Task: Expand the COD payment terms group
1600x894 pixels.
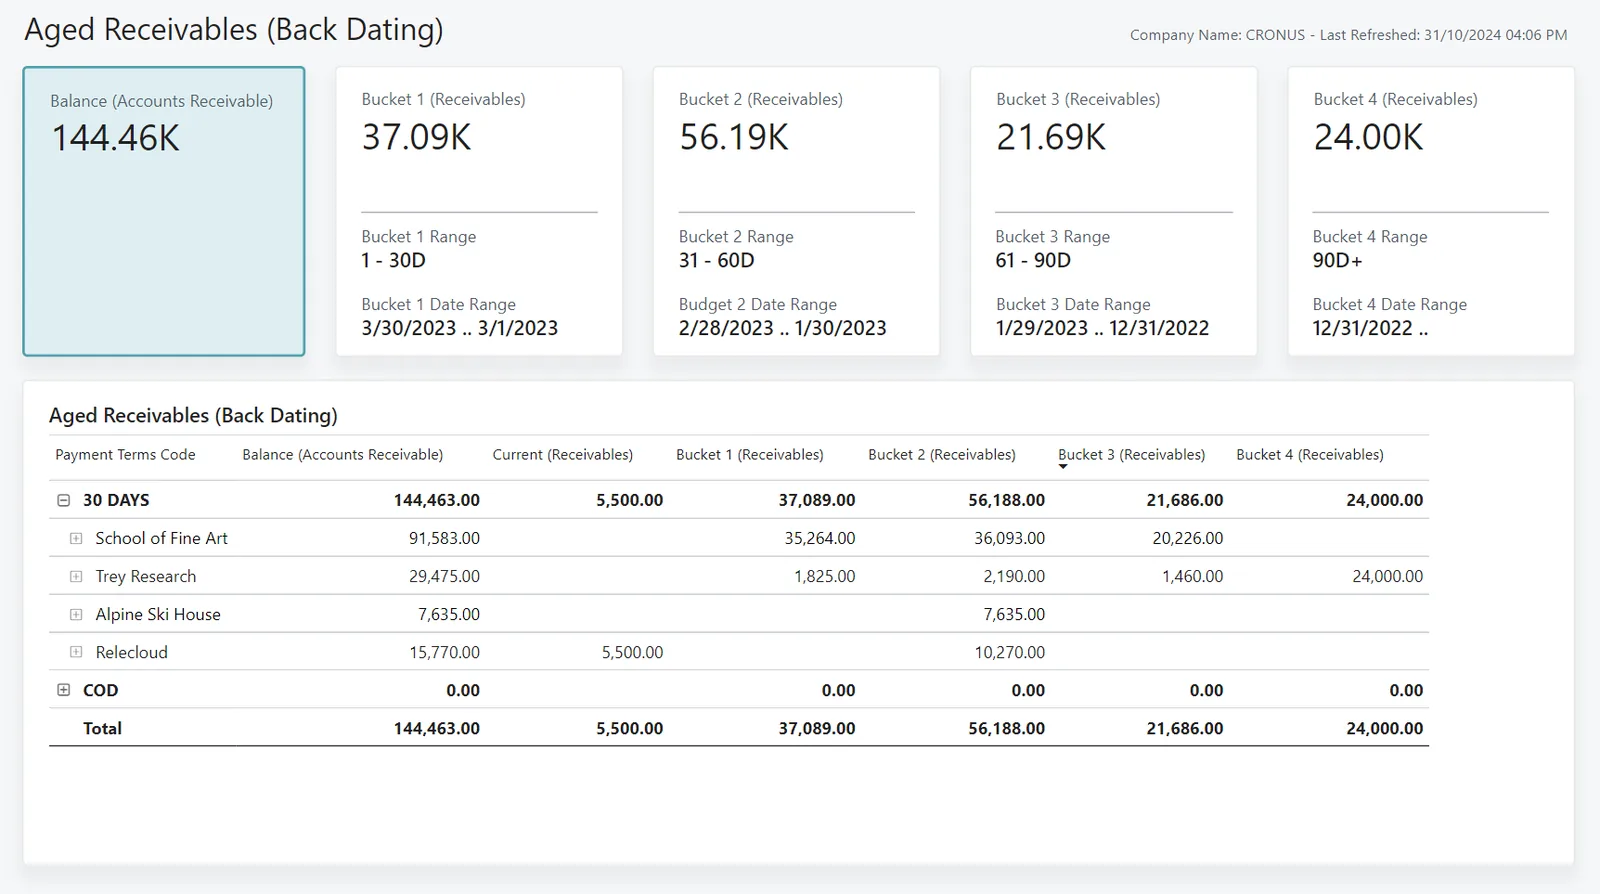Action: pyautogui.click(x=64, y=690)
